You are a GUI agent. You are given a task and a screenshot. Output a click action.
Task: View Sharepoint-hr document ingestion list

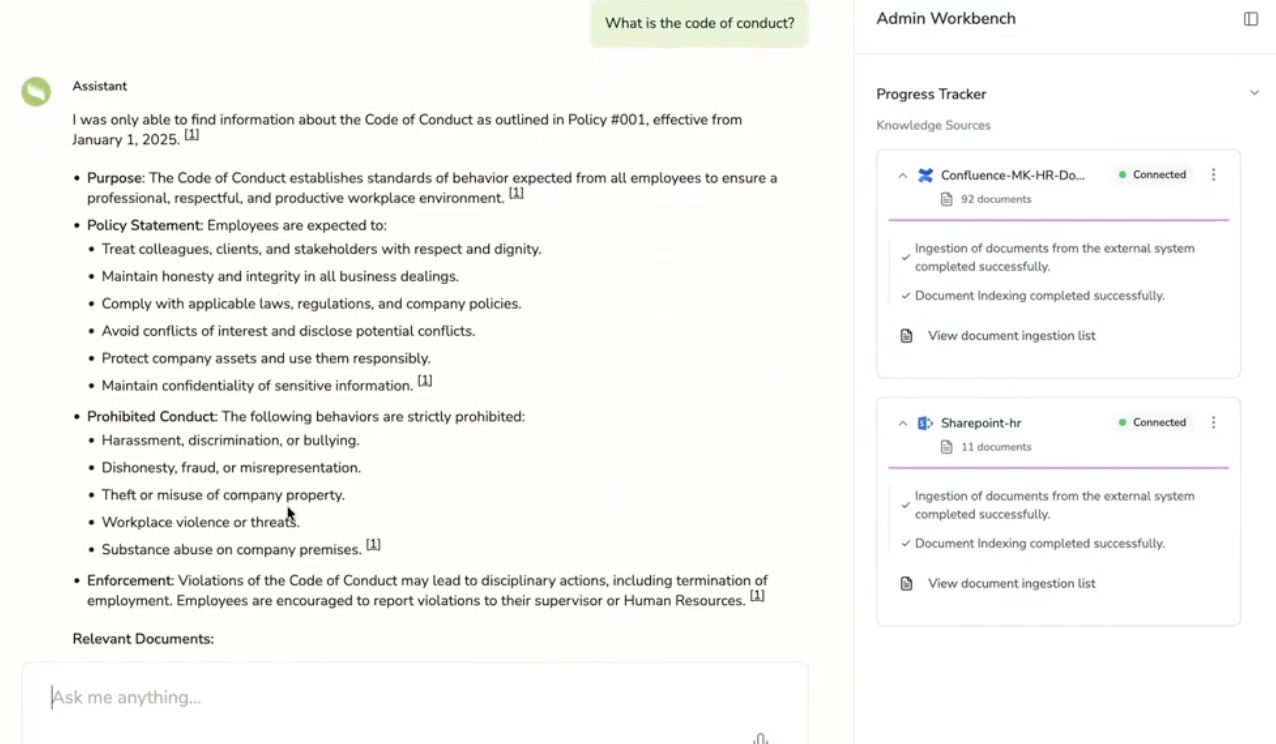click(1011, 584)
